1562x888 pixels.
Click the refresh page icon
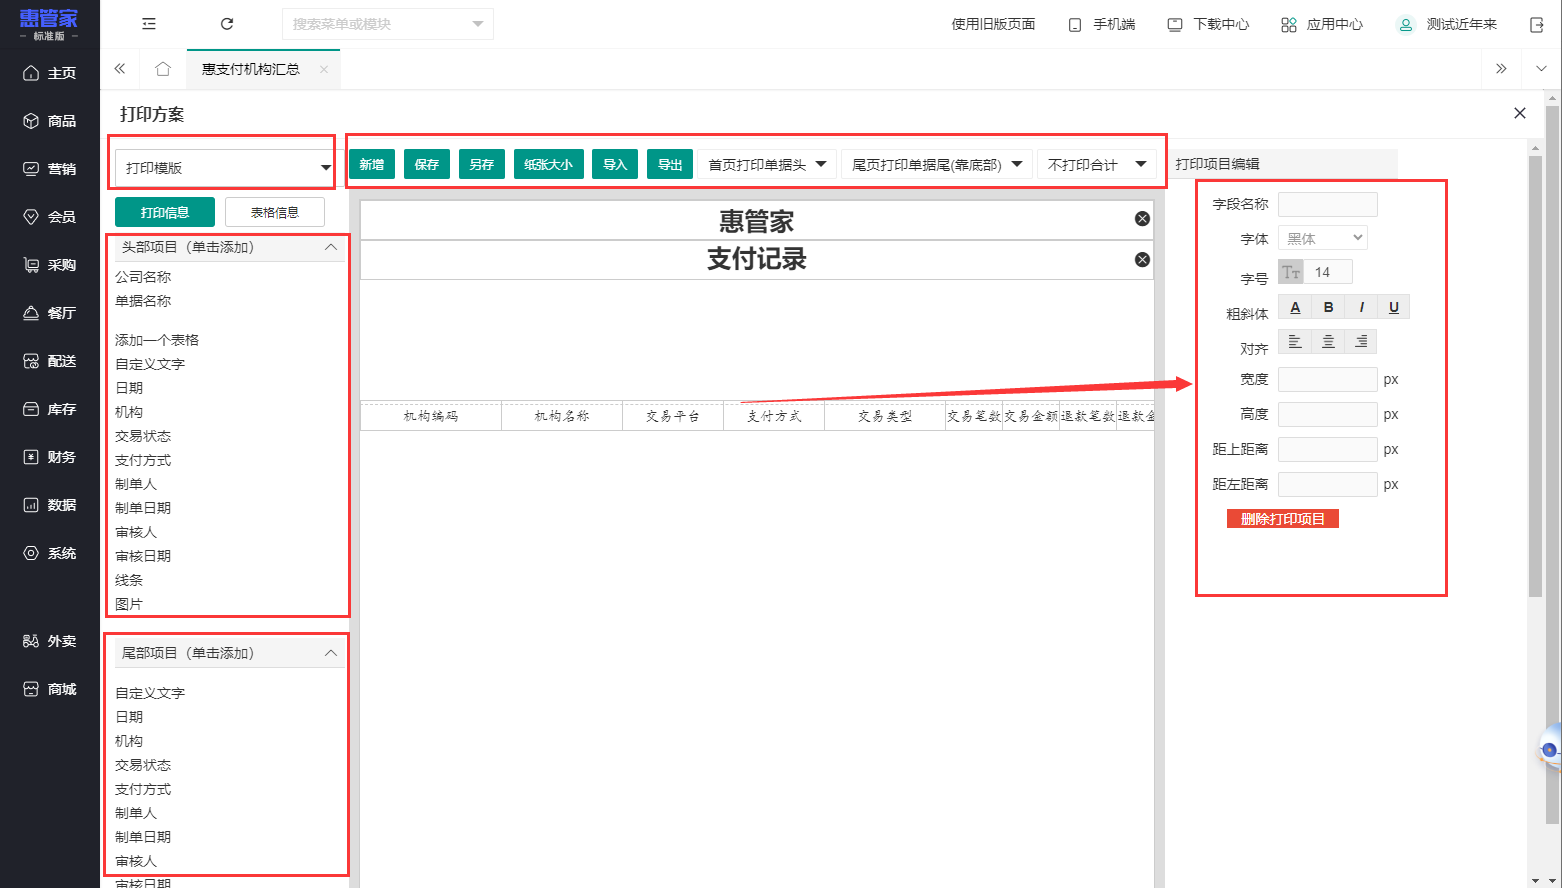227,24
